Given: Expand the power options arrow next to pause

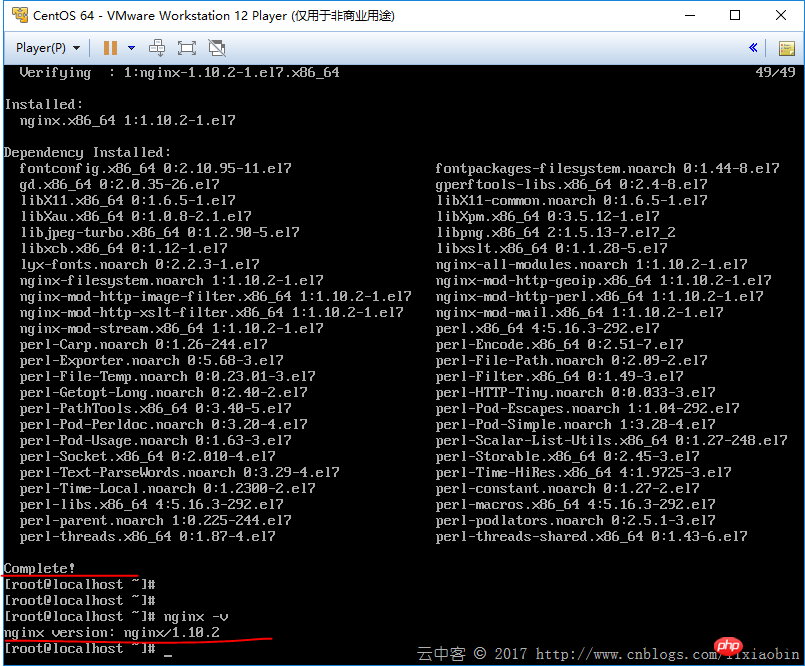Looking at the screenshot, I should pos(131,48).
